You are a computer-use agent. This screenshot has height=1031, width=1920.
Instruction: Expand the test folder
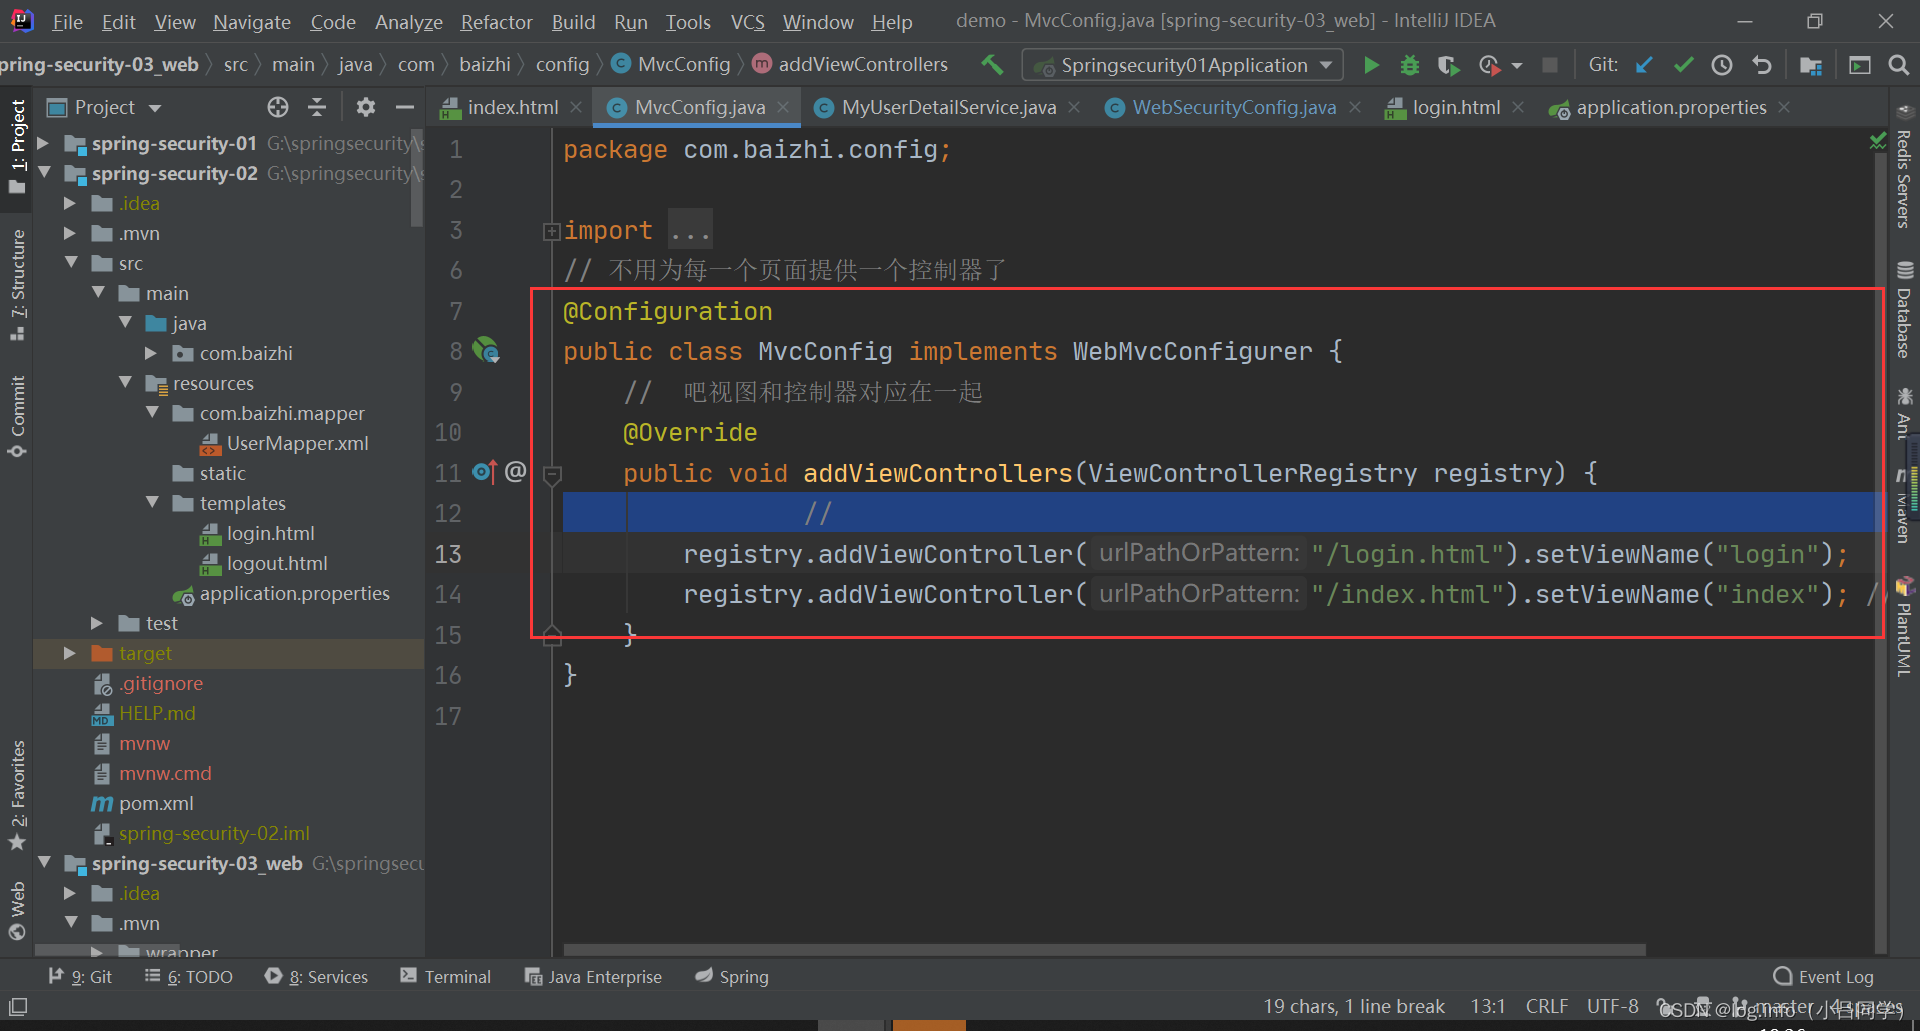[97, 623]
